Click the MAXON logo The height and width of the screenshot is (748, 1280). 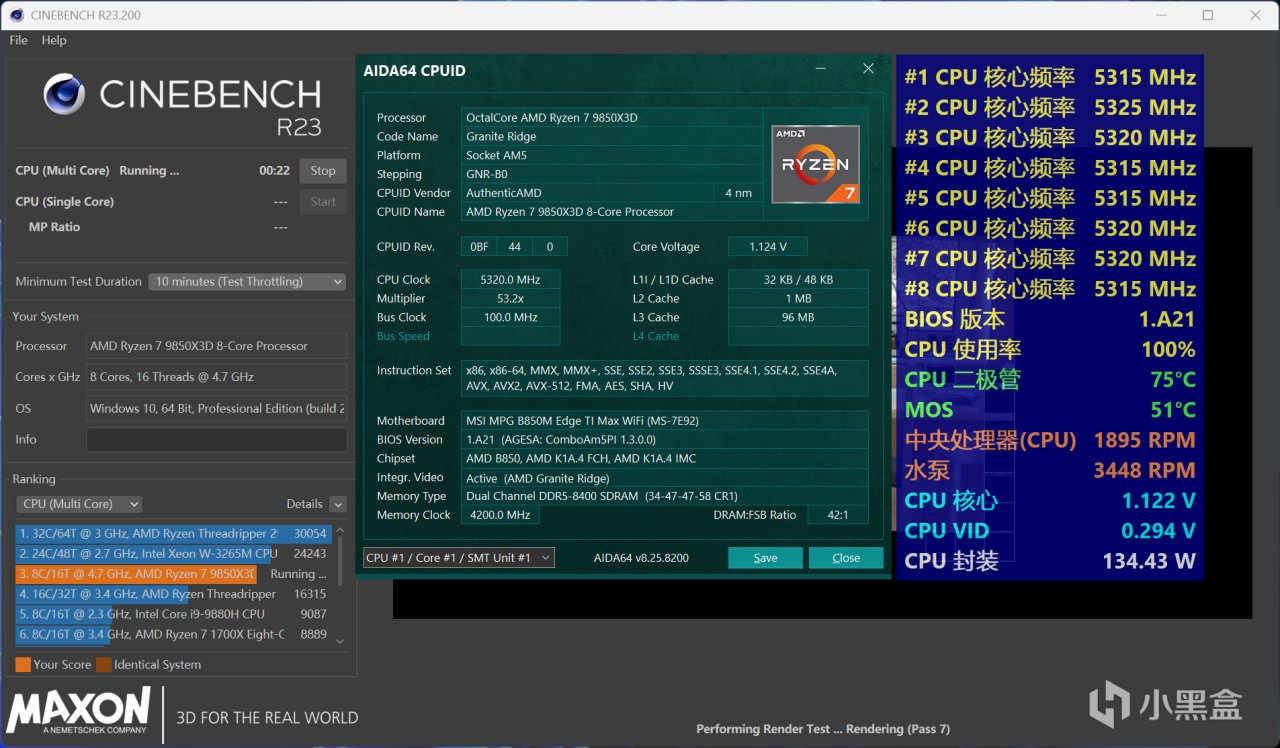coord(79,712)
